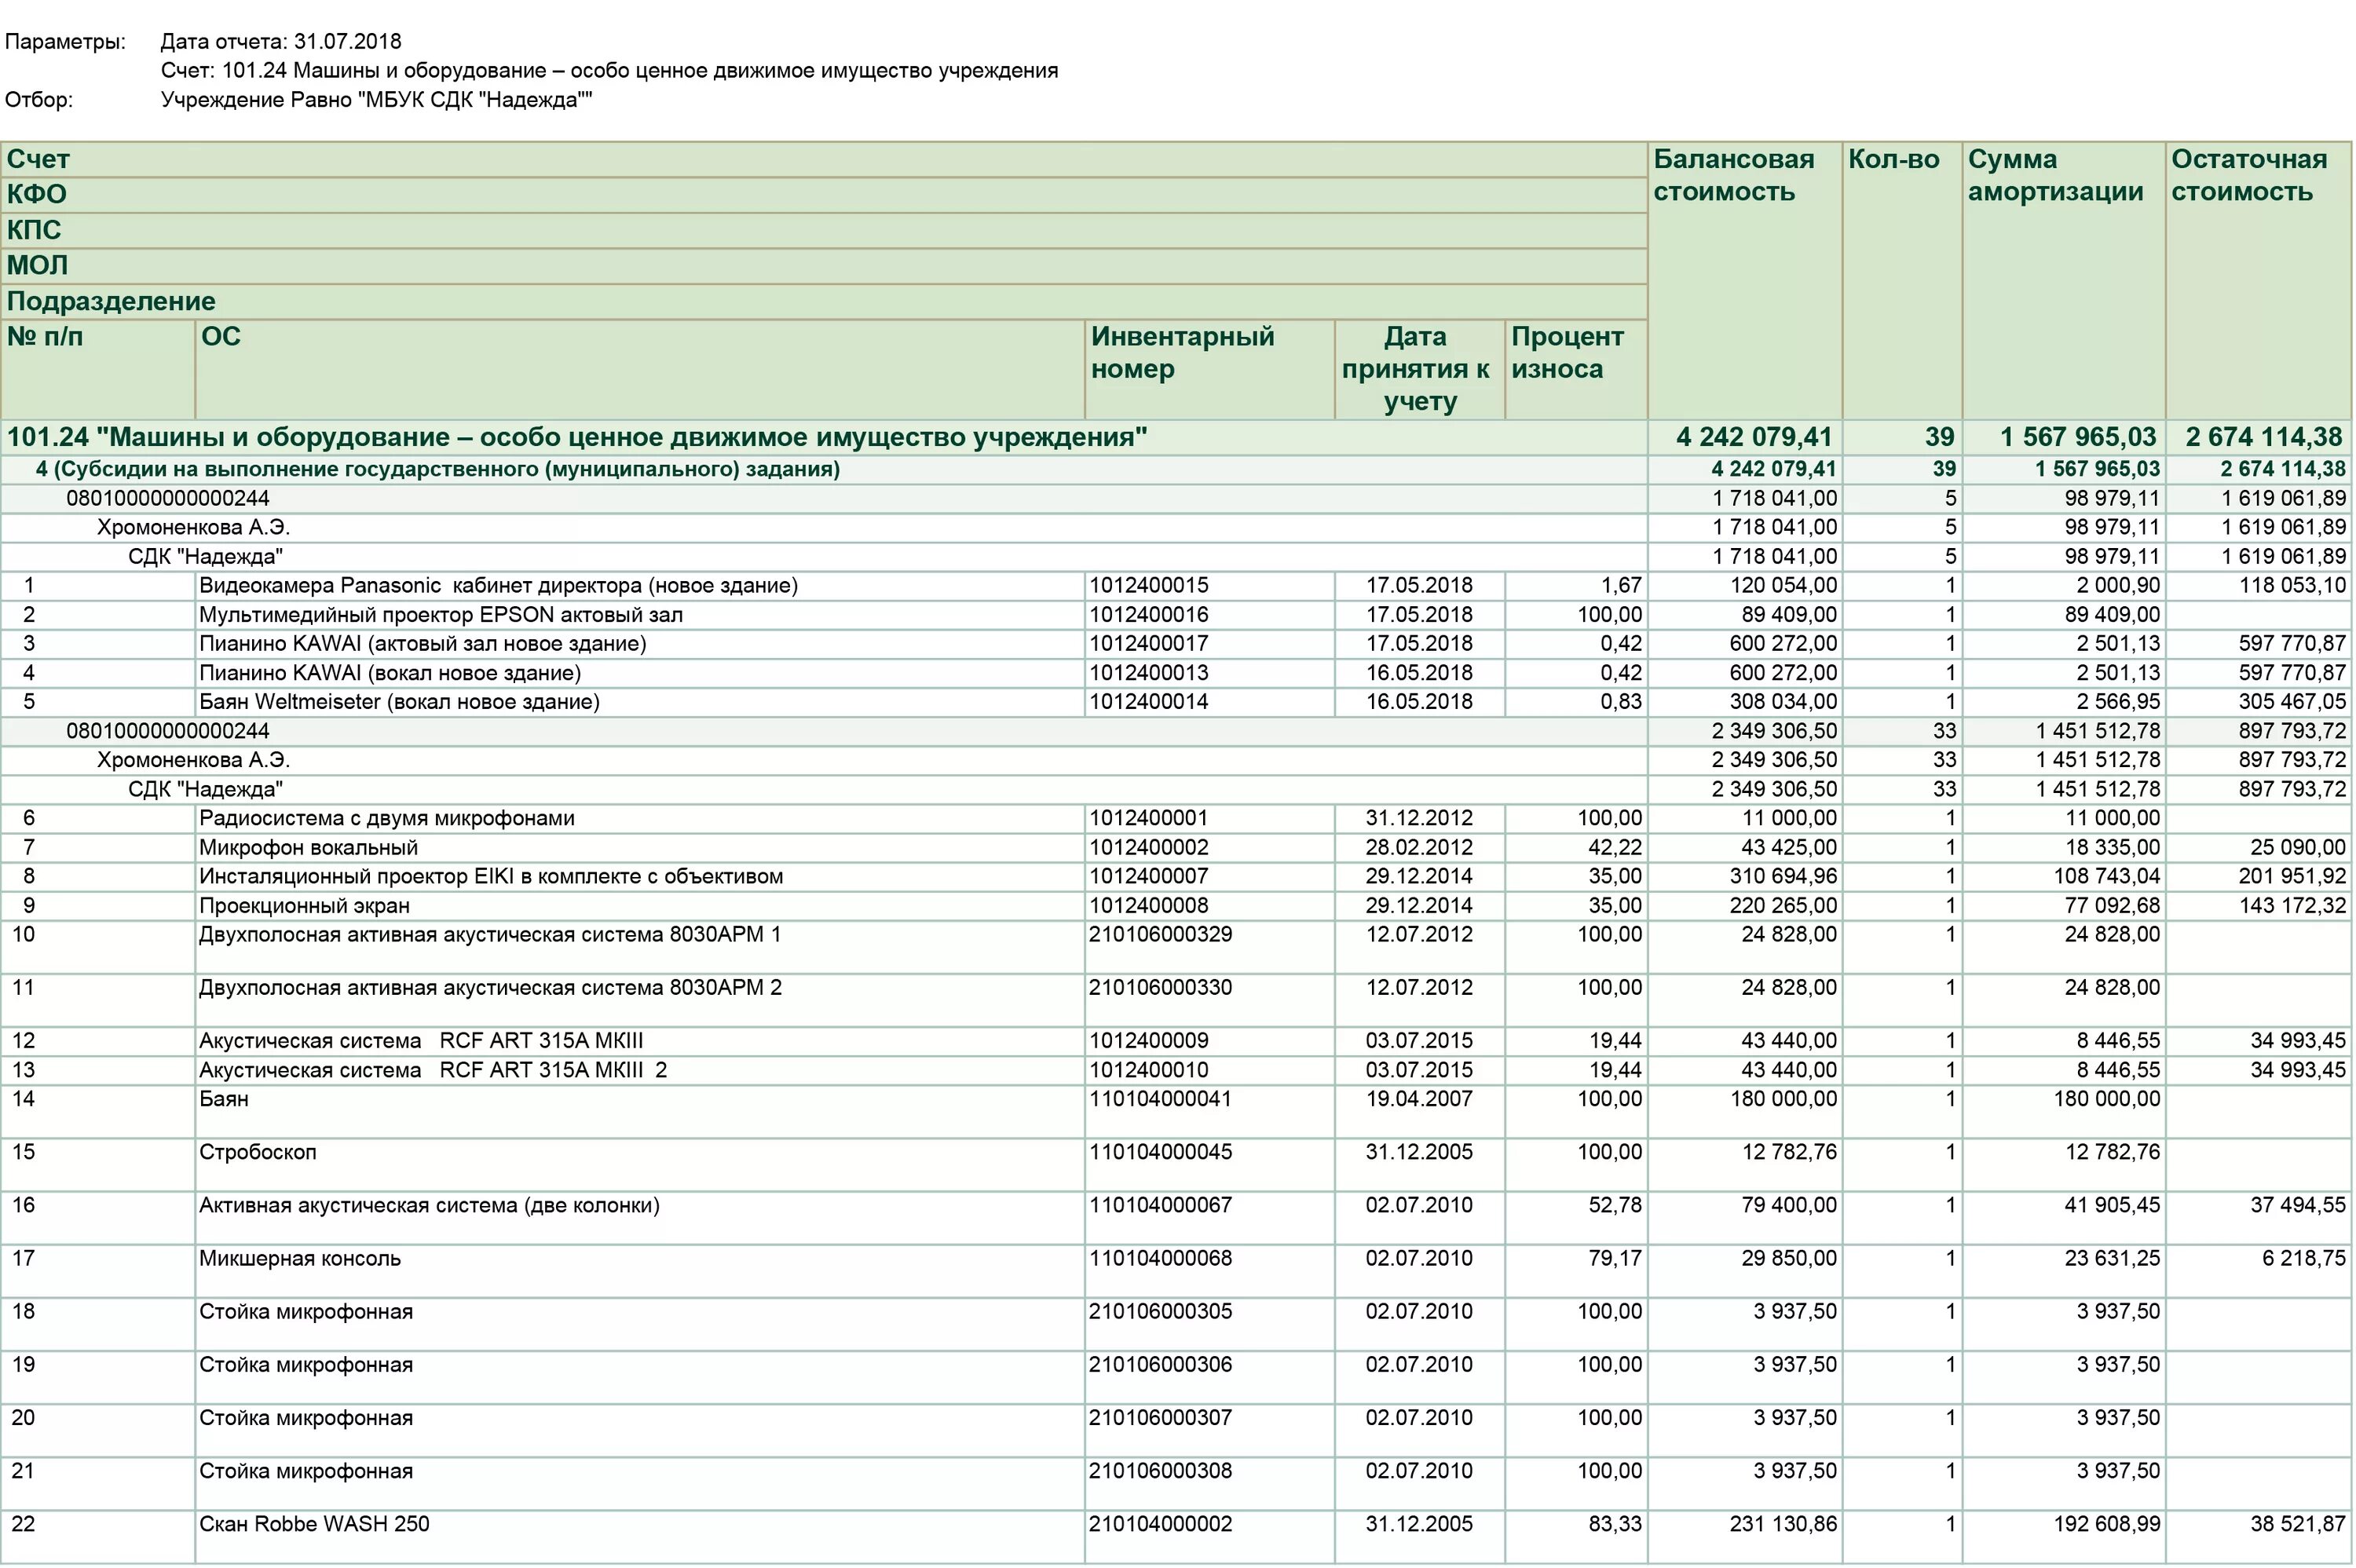Click the 'Дата принятия к учету' header
2356x1568 pixels.
[1419, 369]
